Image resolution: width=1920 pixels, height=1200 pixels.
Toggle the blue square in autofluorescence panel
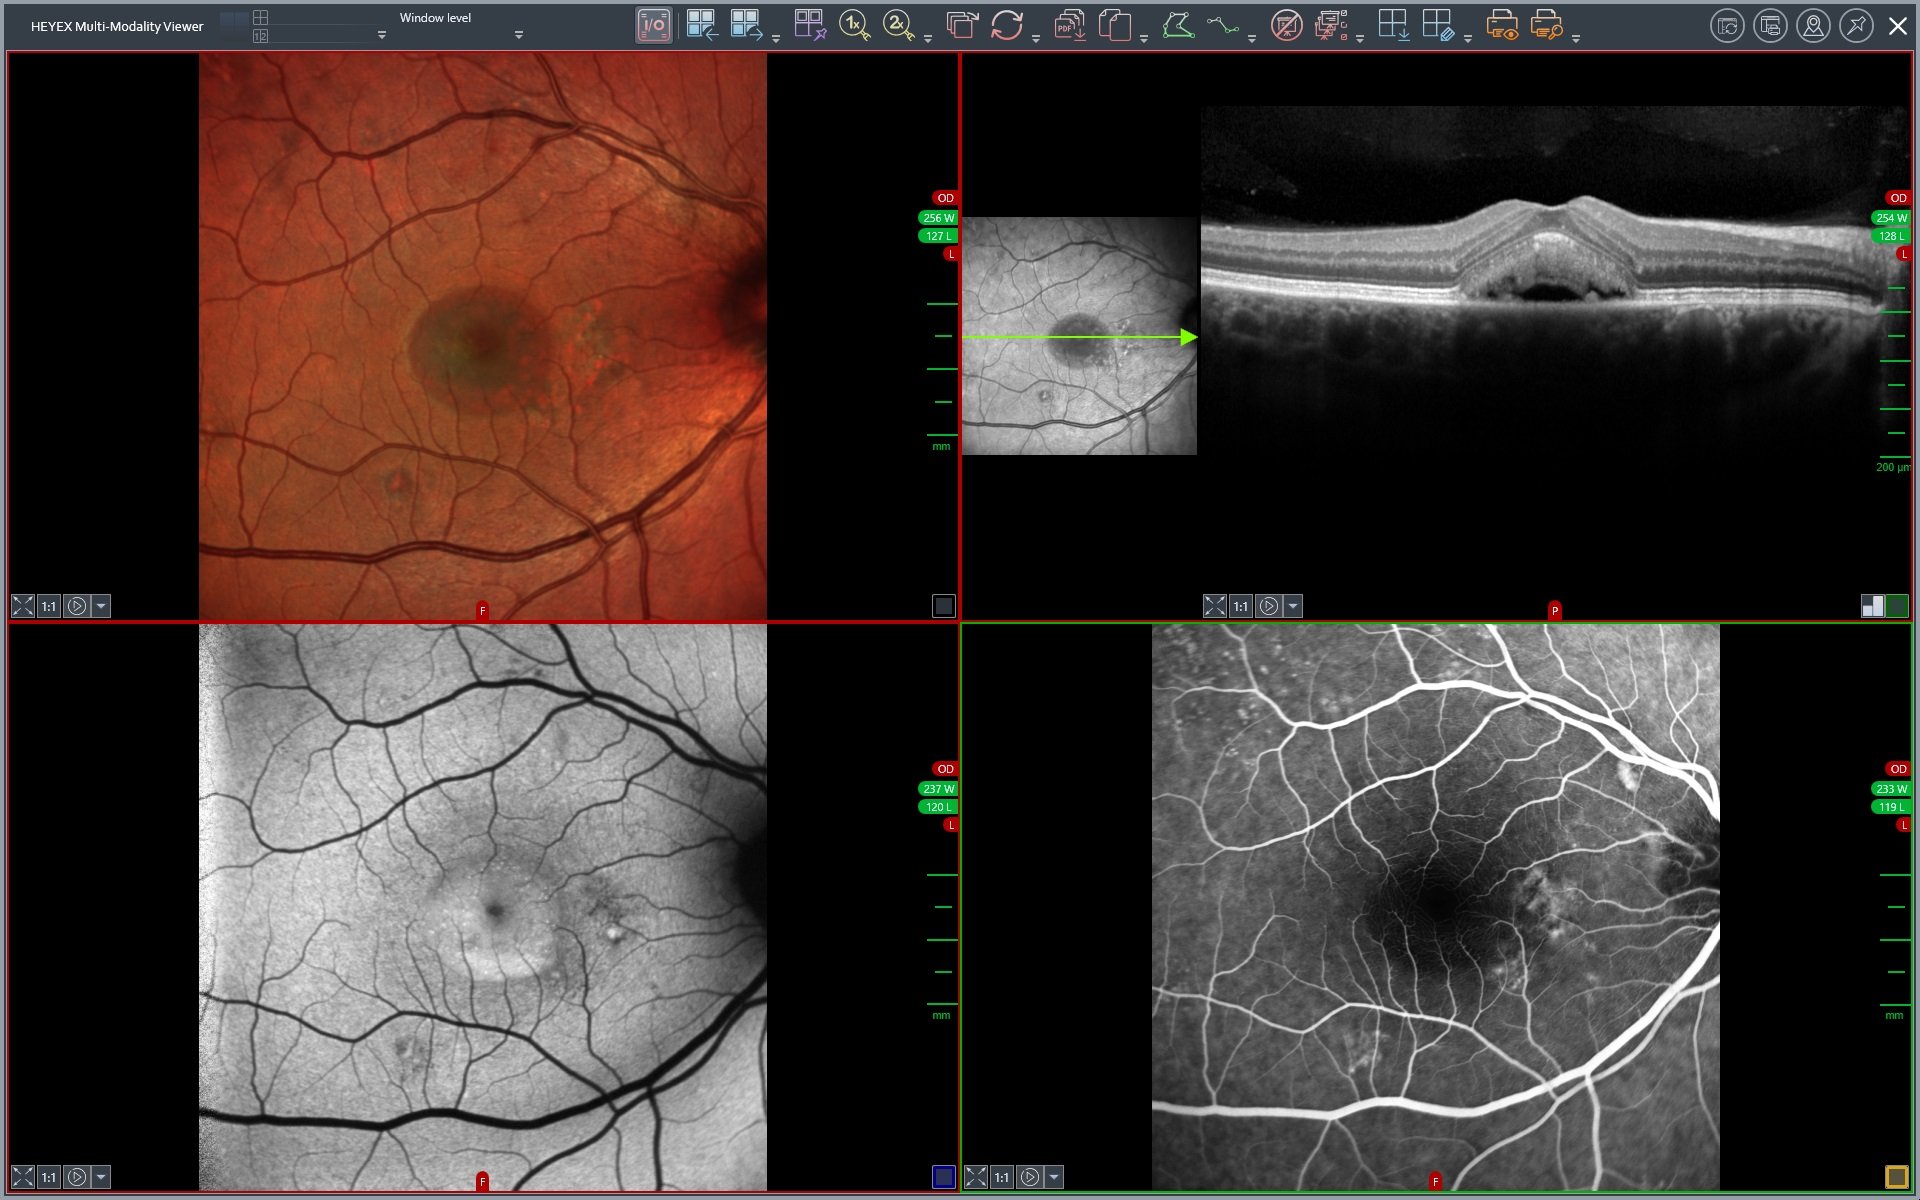(943, 1177)
